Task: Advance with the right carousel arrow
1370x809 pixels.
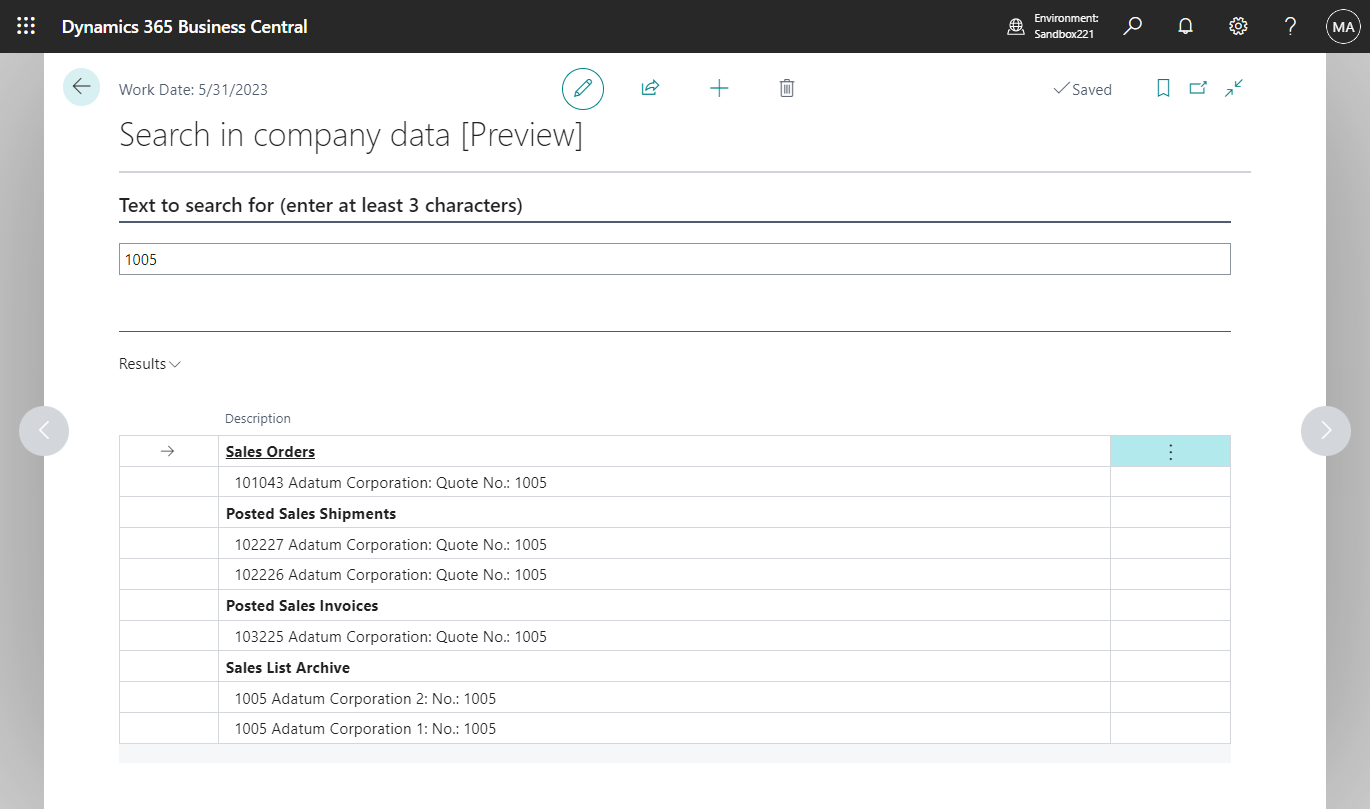Action: (1326, 430)
